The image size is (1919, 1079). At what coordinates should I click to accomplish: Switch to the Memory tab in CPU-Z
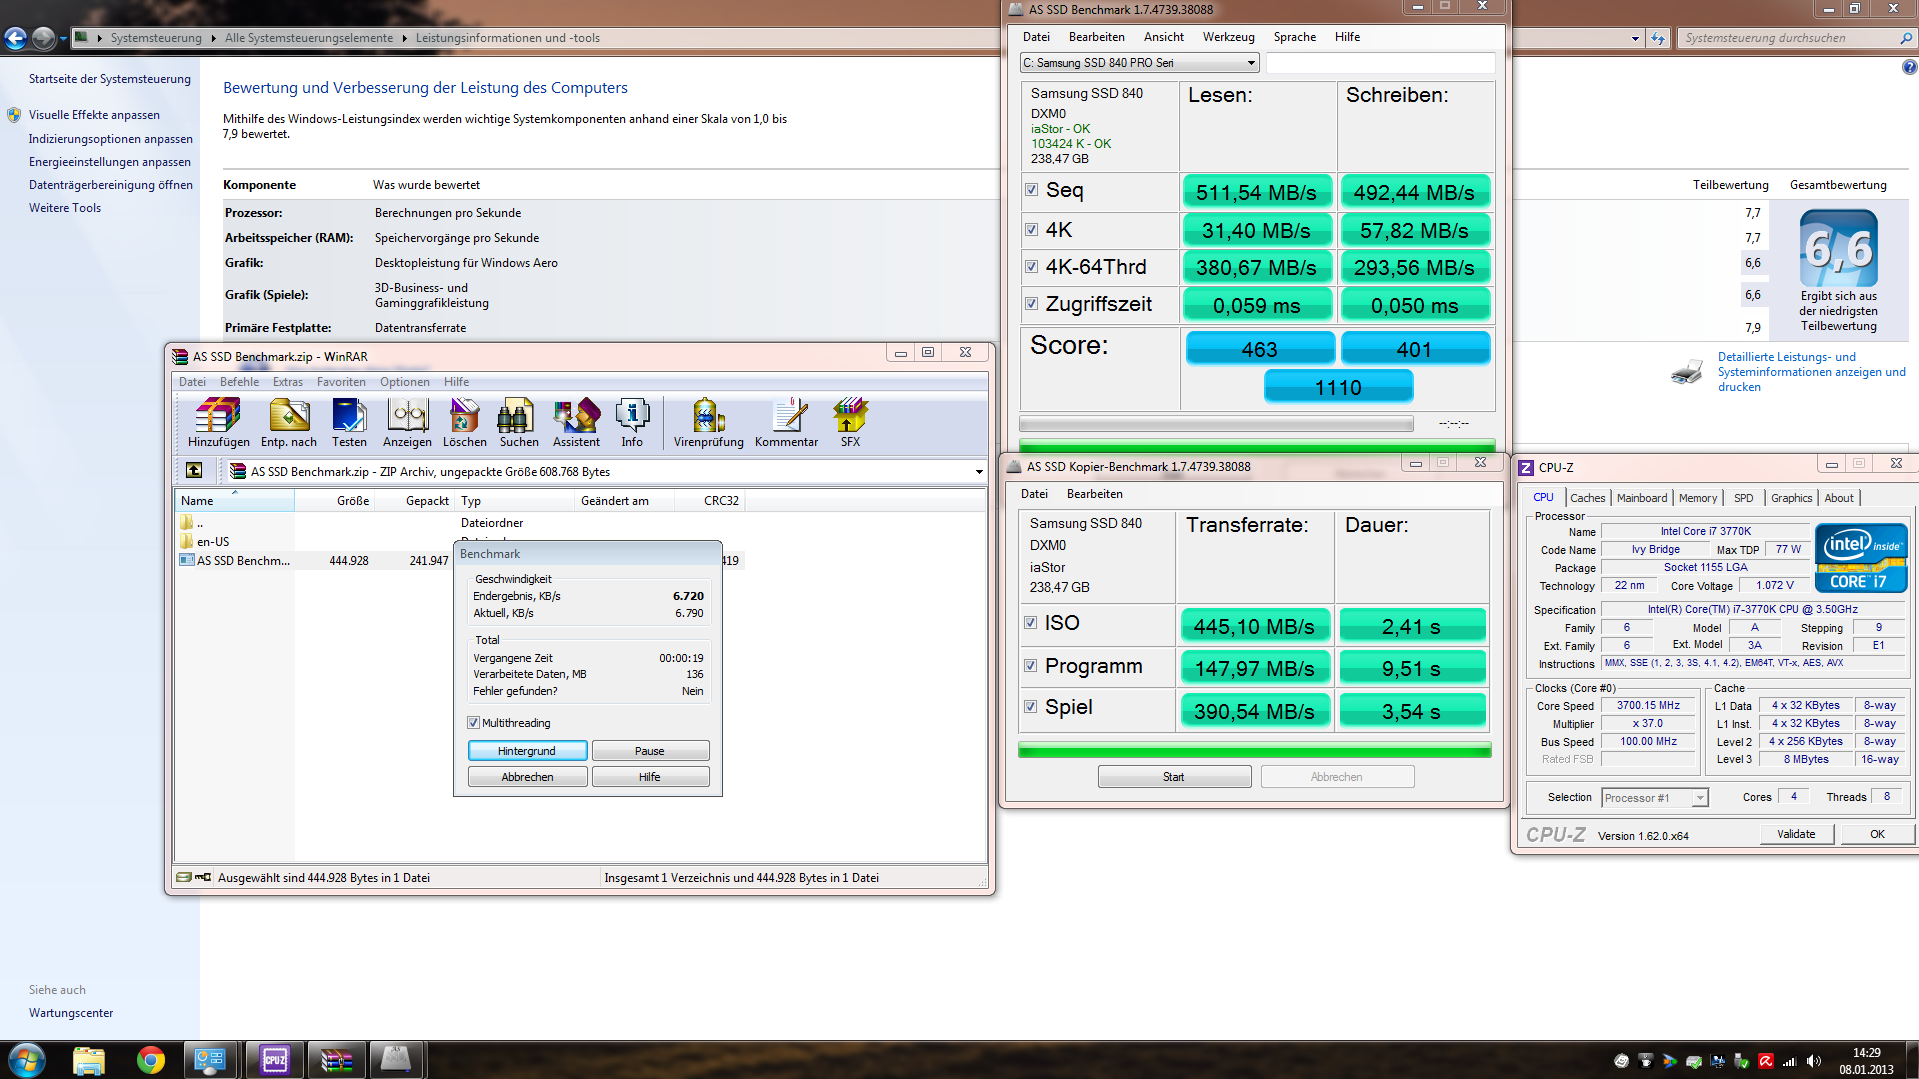(x=1697, y=497)
